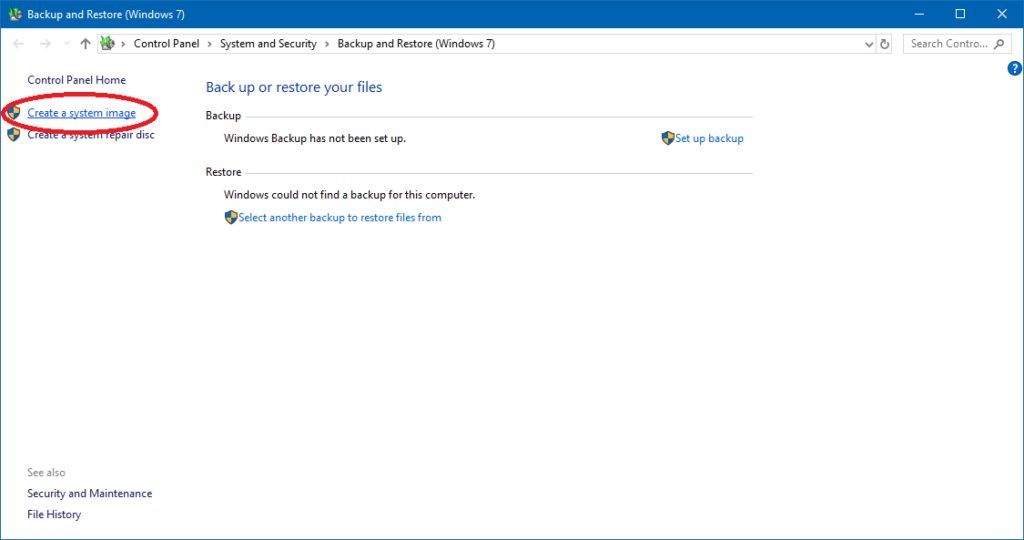The height and width of the screenshot is (540, 1024).
Task: Refresh the Backup and Restore page
Action: point(884,44)
